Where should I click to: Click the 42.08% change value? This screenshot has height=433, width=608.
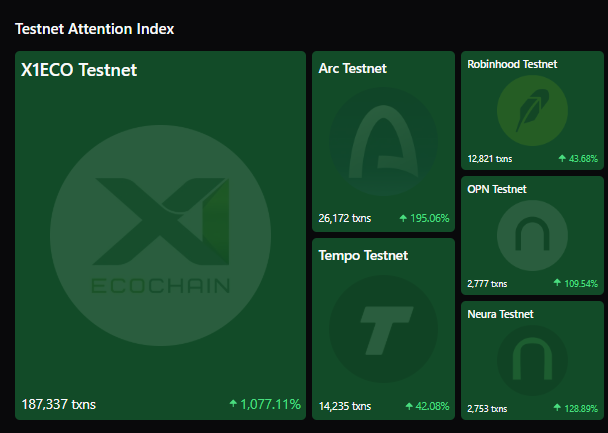(432, 406)
